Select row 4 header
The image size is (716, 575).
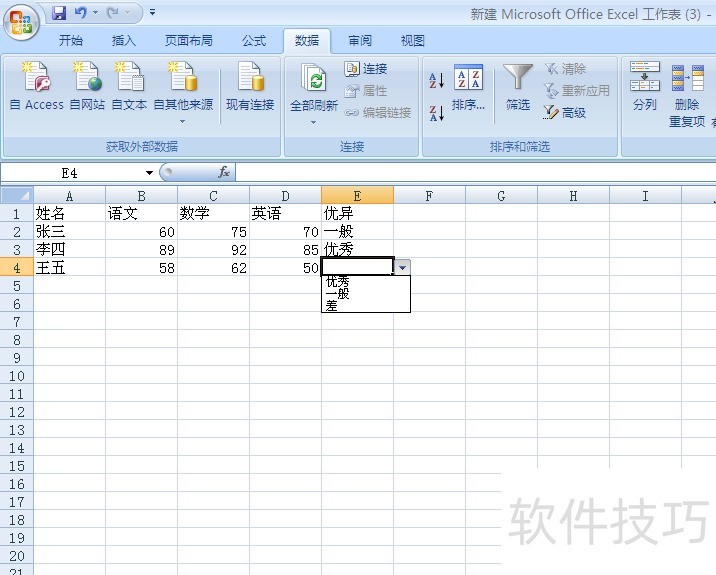click(x=17, y=268)
